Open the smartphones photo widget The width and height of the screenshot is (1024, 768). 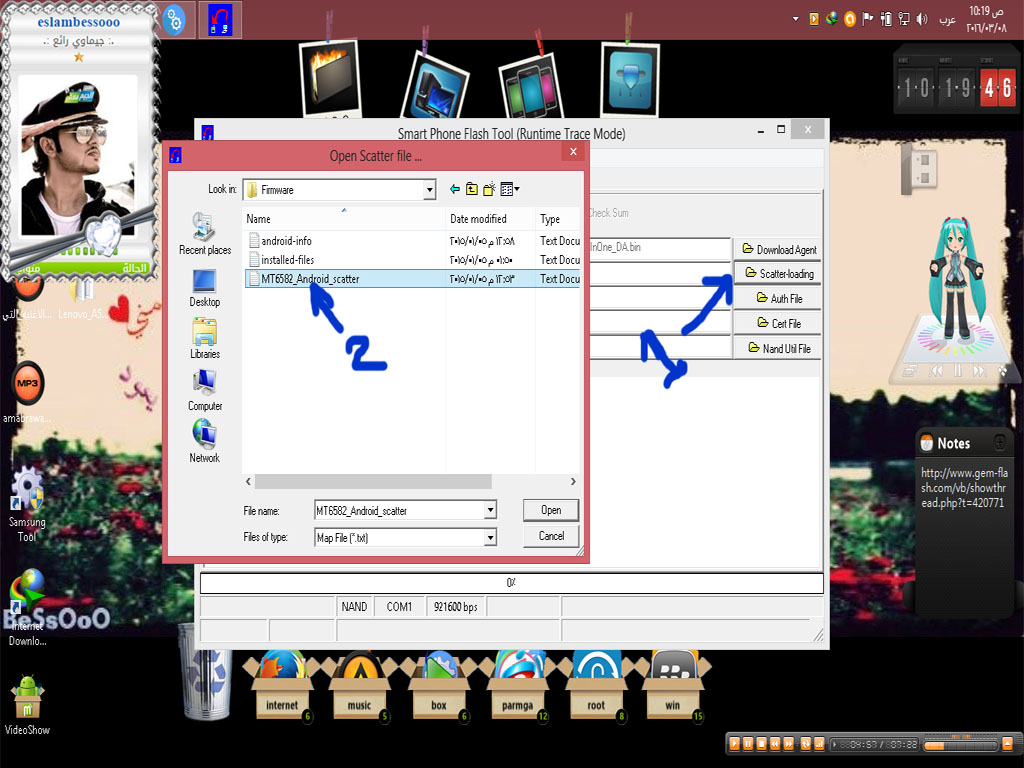click(x=531, y=85)
